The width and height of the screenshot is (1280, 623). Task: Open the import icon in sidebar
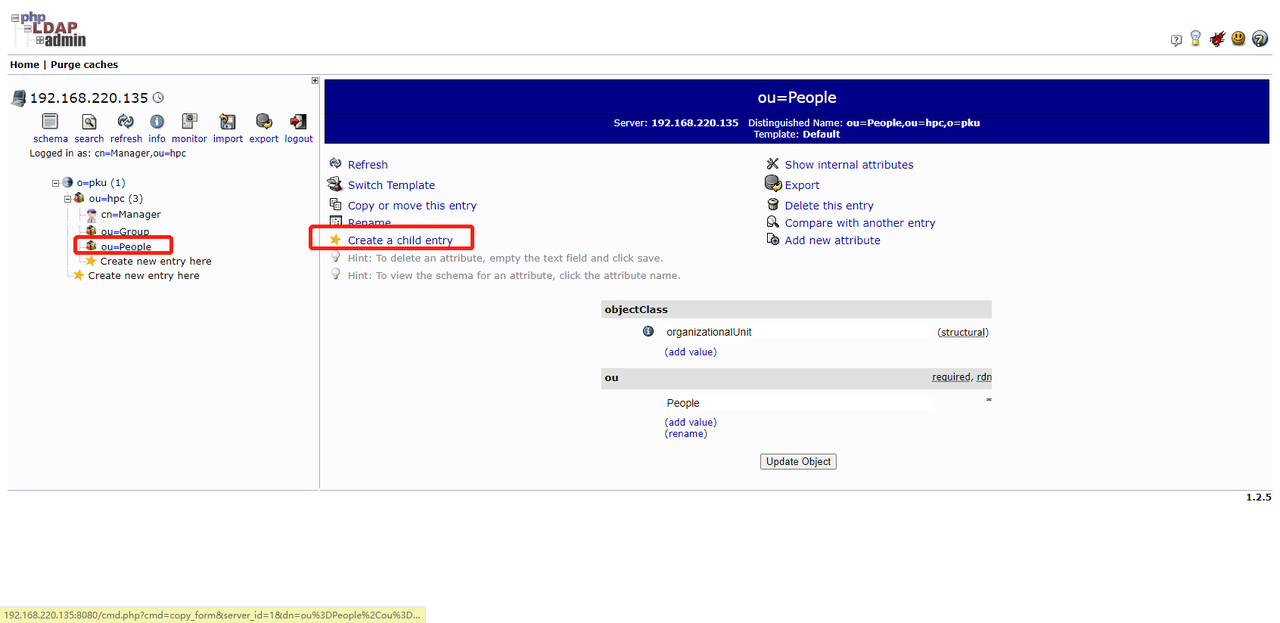pyautogui.click(x=228, y=122)
